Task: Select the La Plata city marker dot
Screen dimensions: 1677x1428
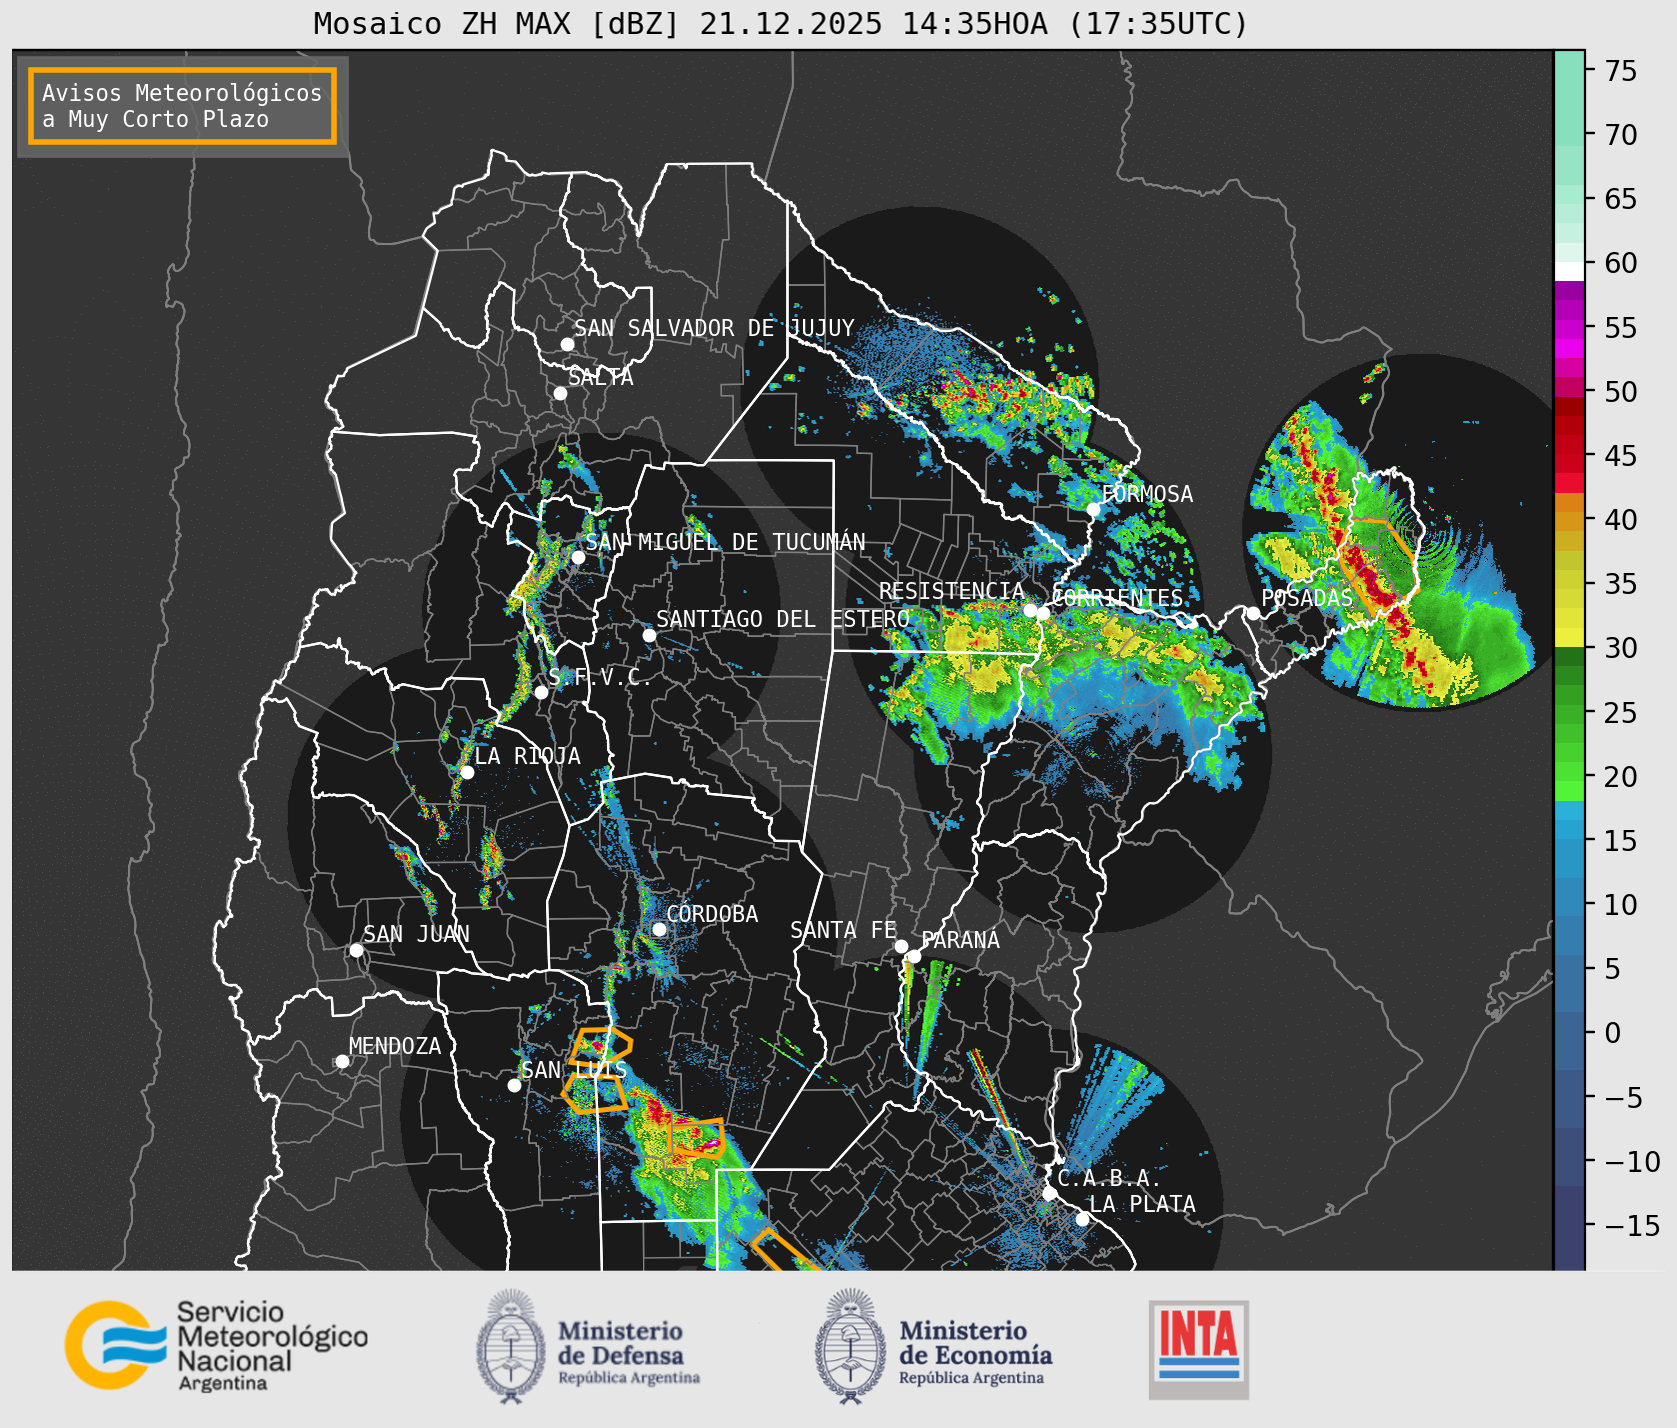Action: click(x=1082, y=1219)
